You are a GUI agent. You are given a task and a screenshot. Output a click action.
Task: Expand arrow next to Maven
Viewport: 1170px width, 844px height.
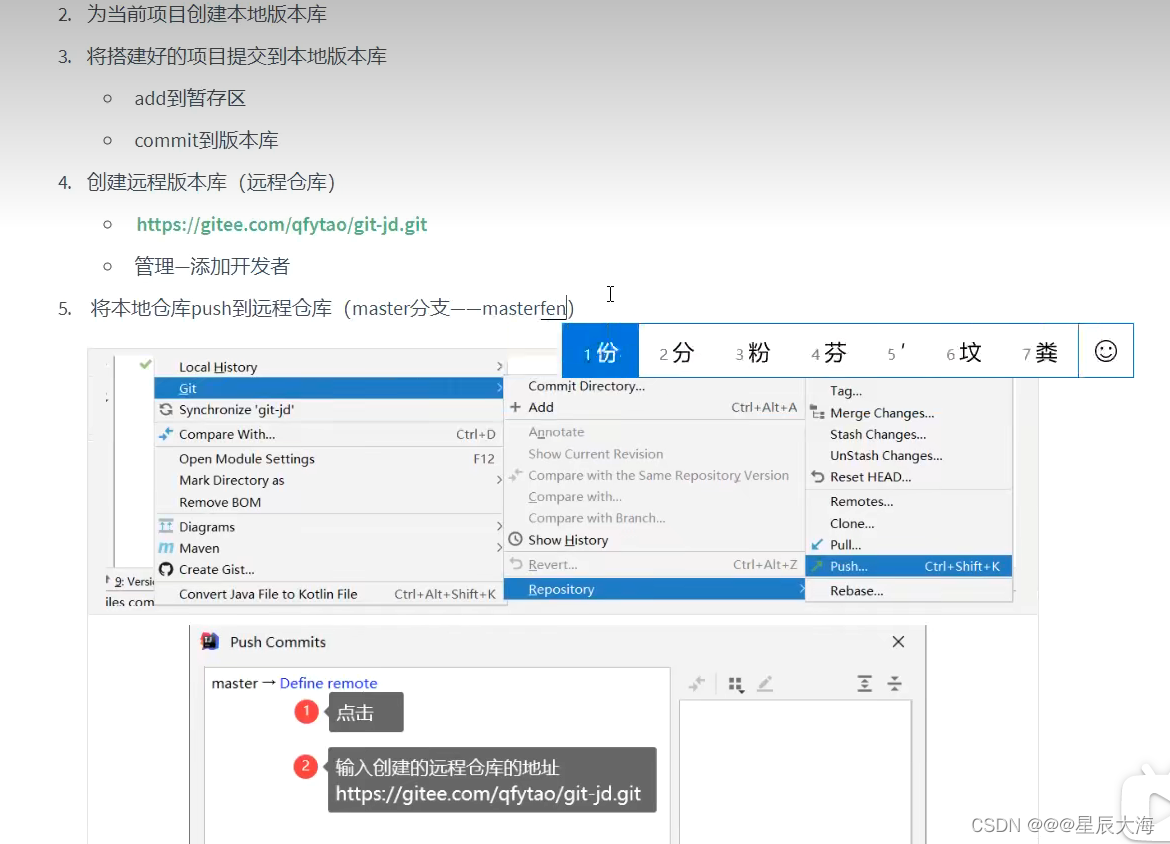click(x=499, y=548)
